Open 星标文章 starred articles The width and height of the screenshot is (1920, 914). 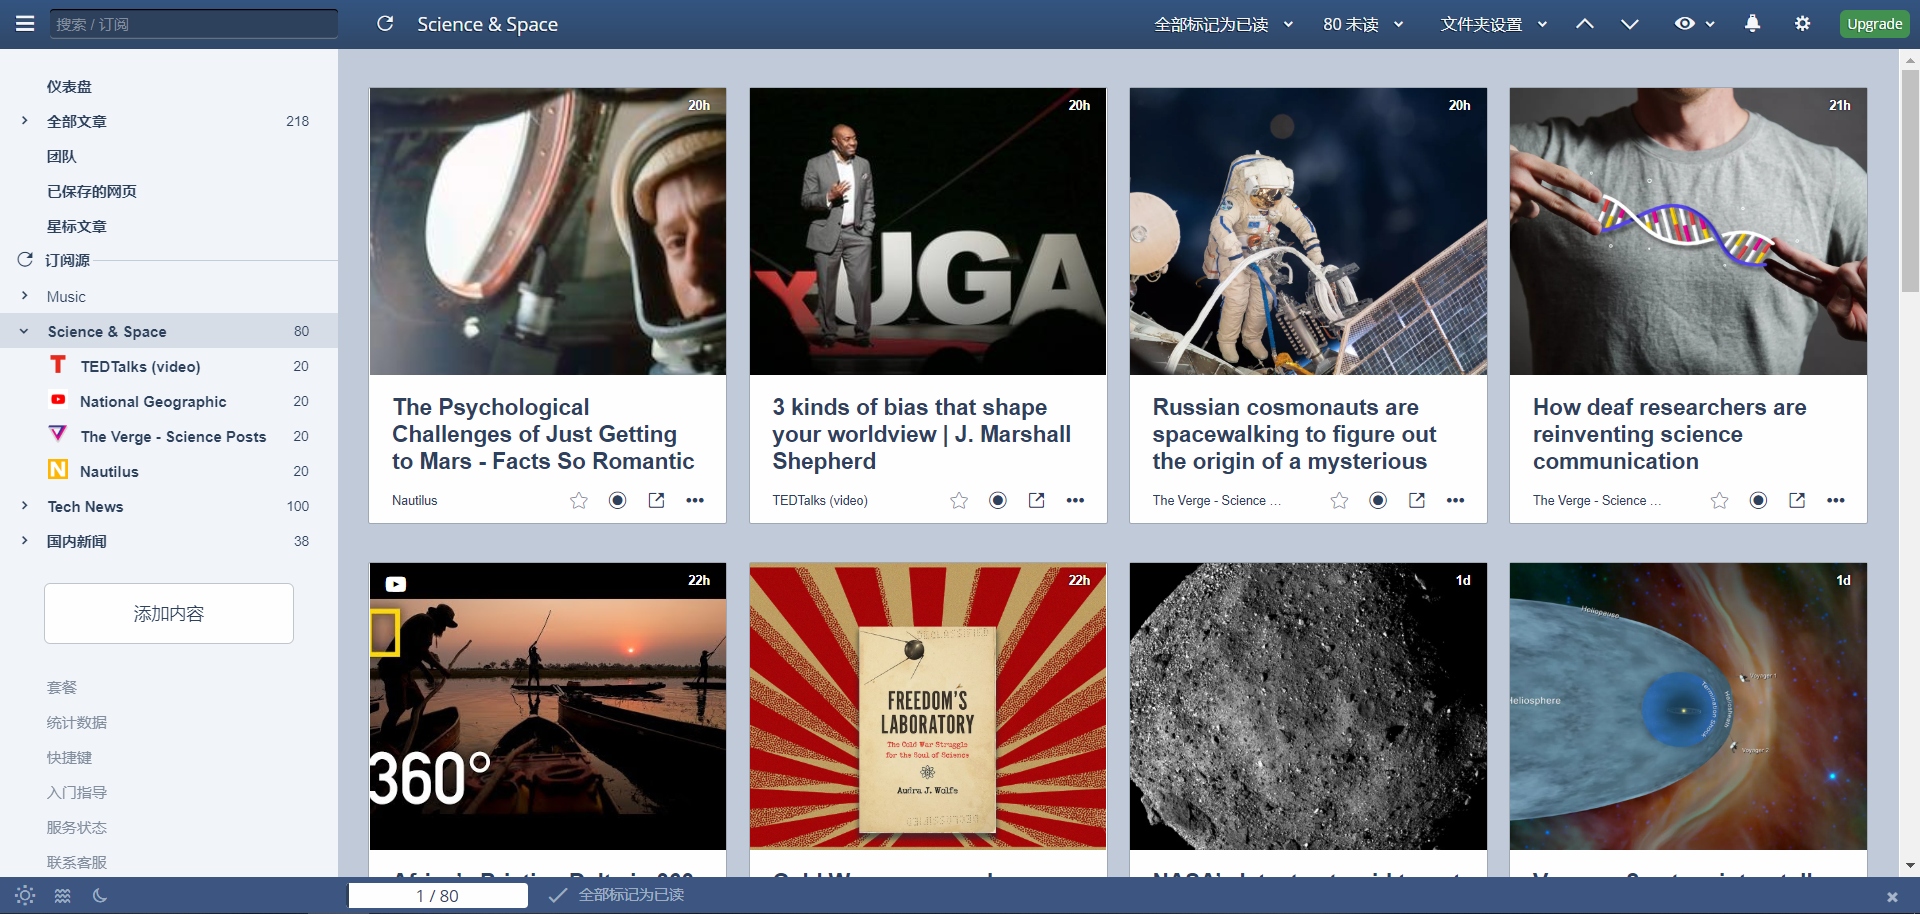[x=77, y=226]
